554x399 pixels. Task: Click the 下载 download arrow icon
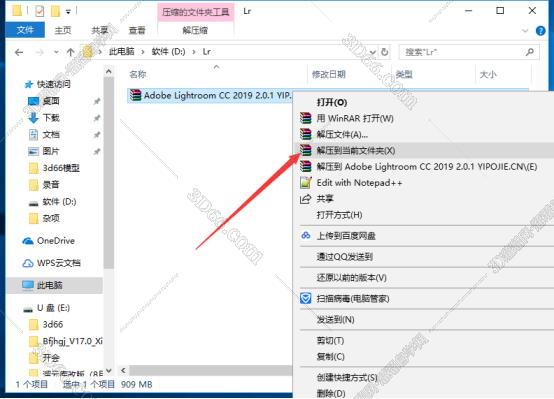33,118
